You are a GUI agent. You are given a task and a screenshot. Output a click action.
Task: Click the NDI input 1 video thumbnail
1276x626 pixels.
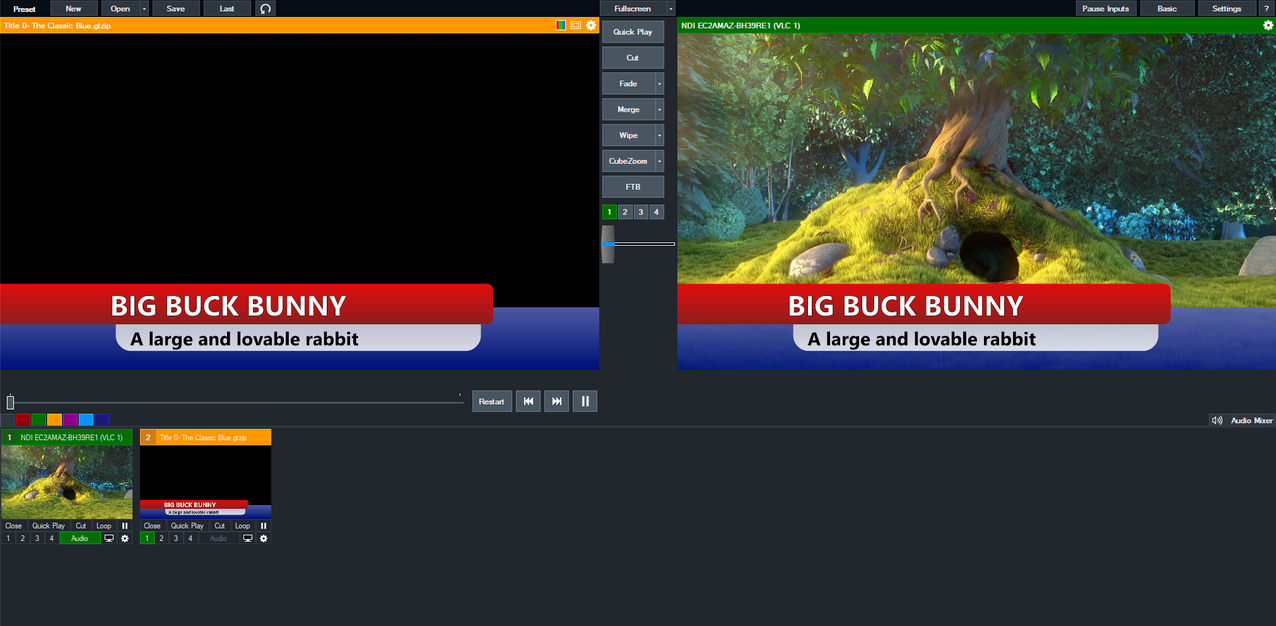click(x=66, y=478)
